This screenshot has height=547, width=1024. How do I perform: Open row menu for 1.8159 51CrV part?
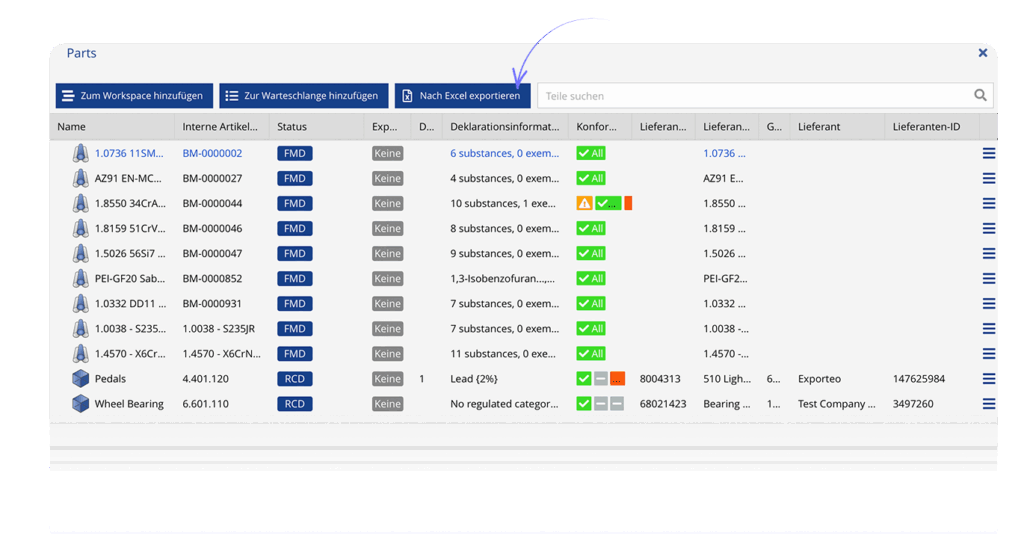989,228
